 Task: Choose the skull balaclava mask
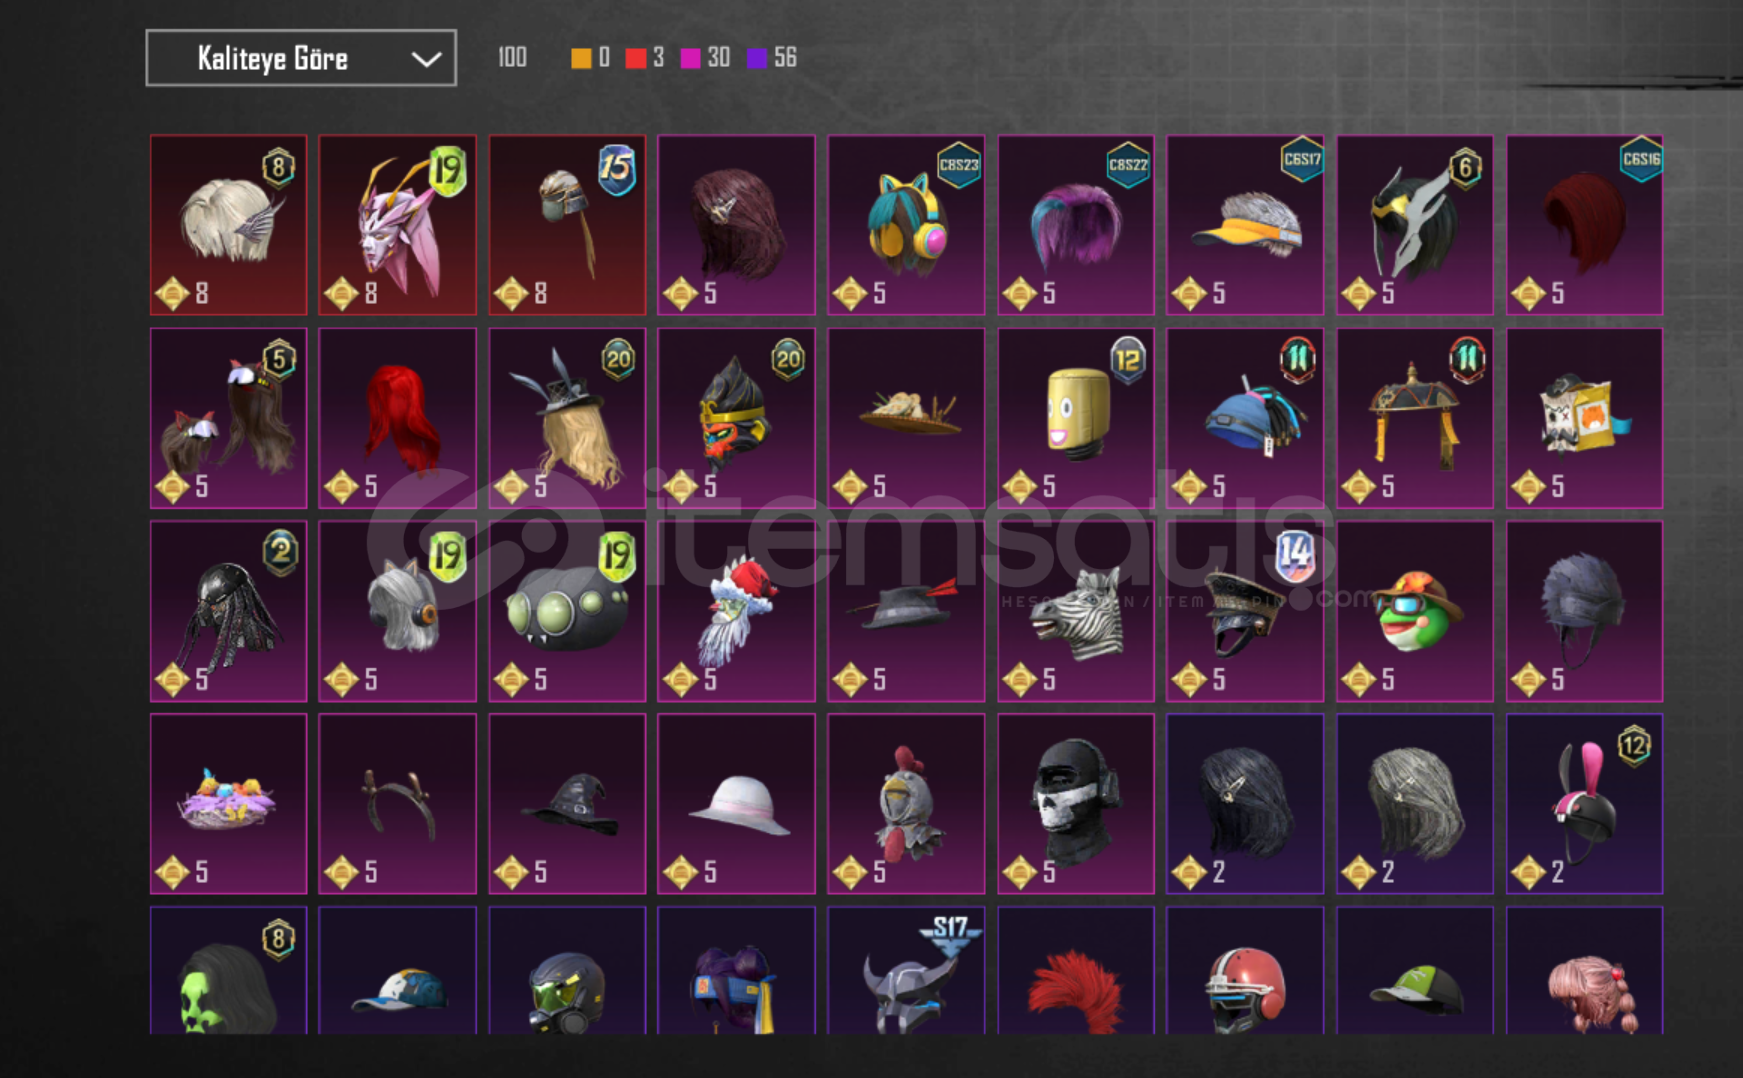click(x=1076, y=804)
